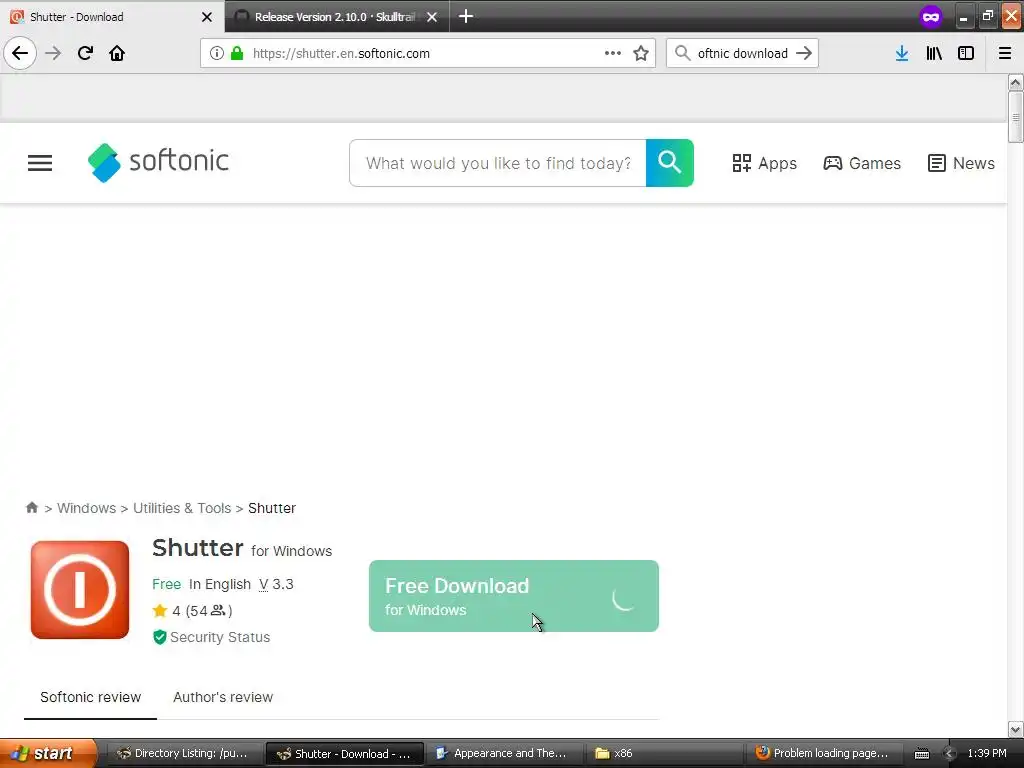Switch to the Release Version 2.10.0 tab

[x=336, y=17]
